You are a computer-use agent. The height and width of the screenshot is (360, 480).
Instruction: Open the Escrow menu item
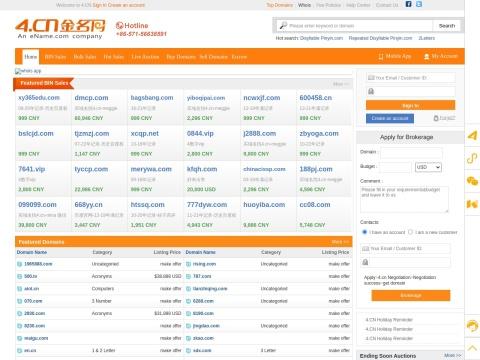click(239, 57)
